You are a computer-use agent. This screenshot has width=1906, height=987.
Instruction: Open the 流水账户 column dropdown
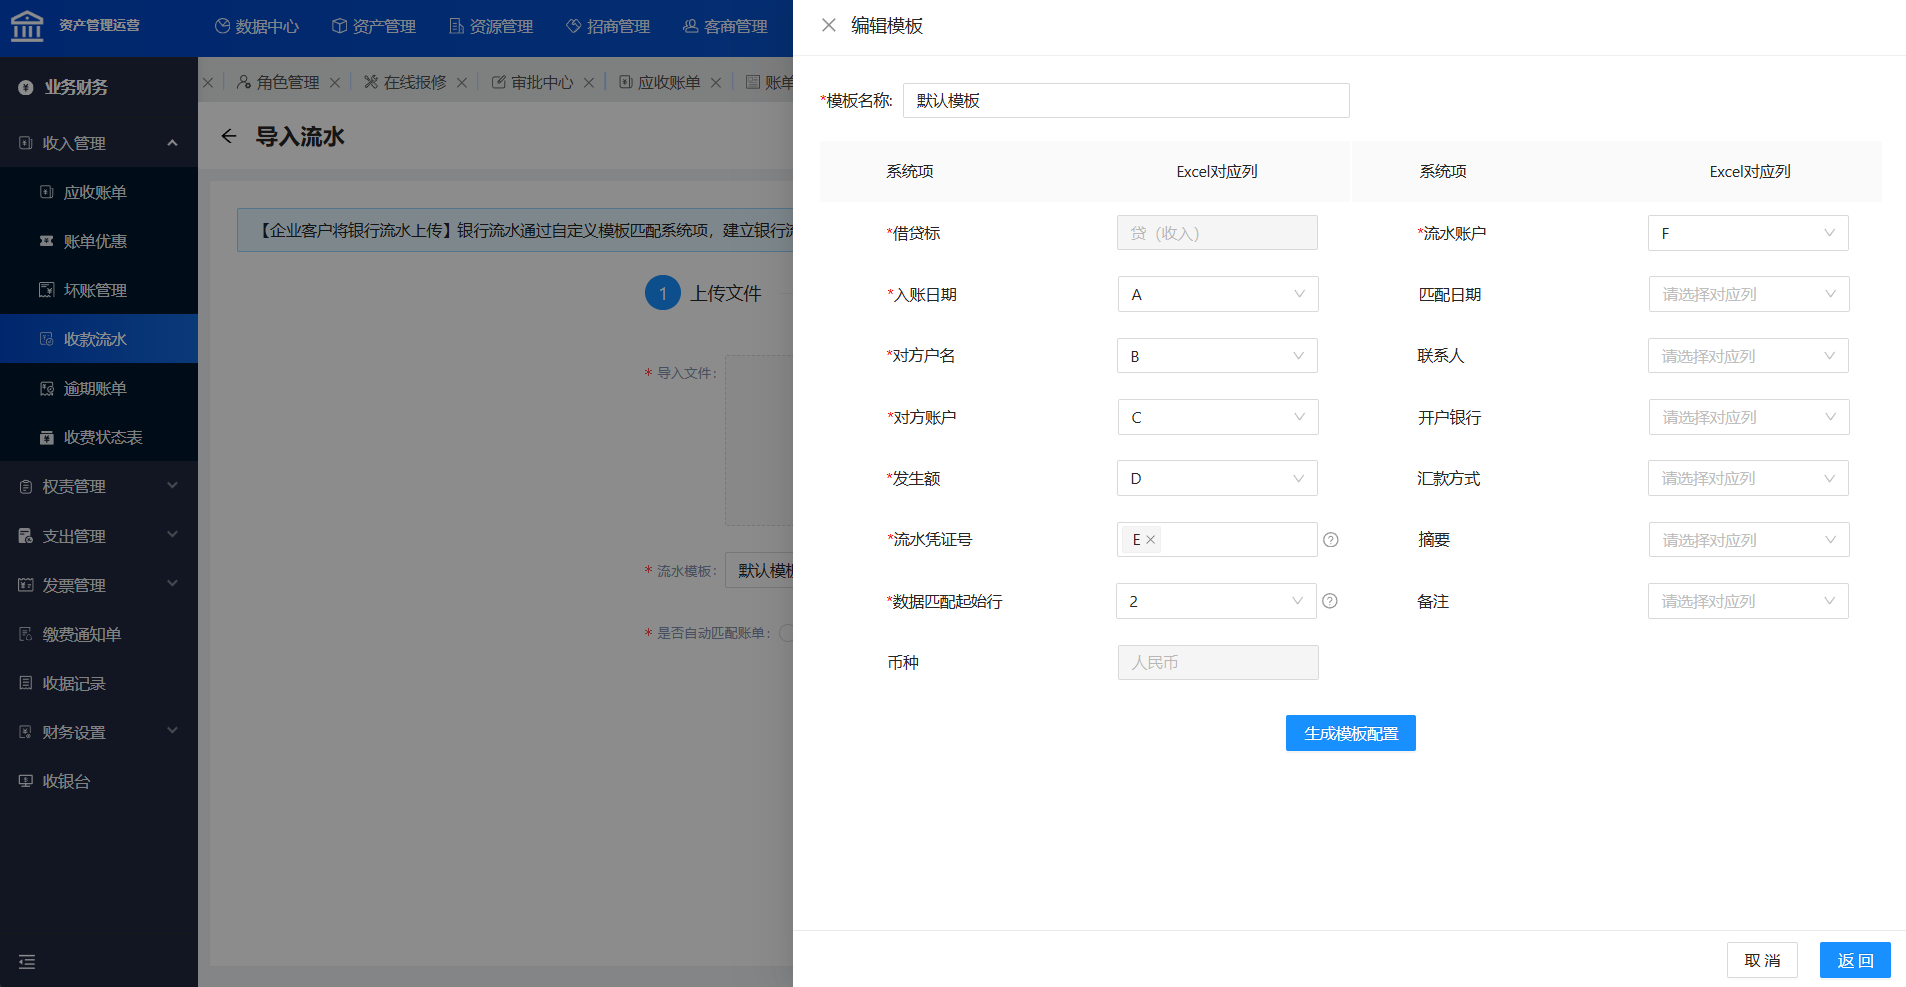[1747, 234]
